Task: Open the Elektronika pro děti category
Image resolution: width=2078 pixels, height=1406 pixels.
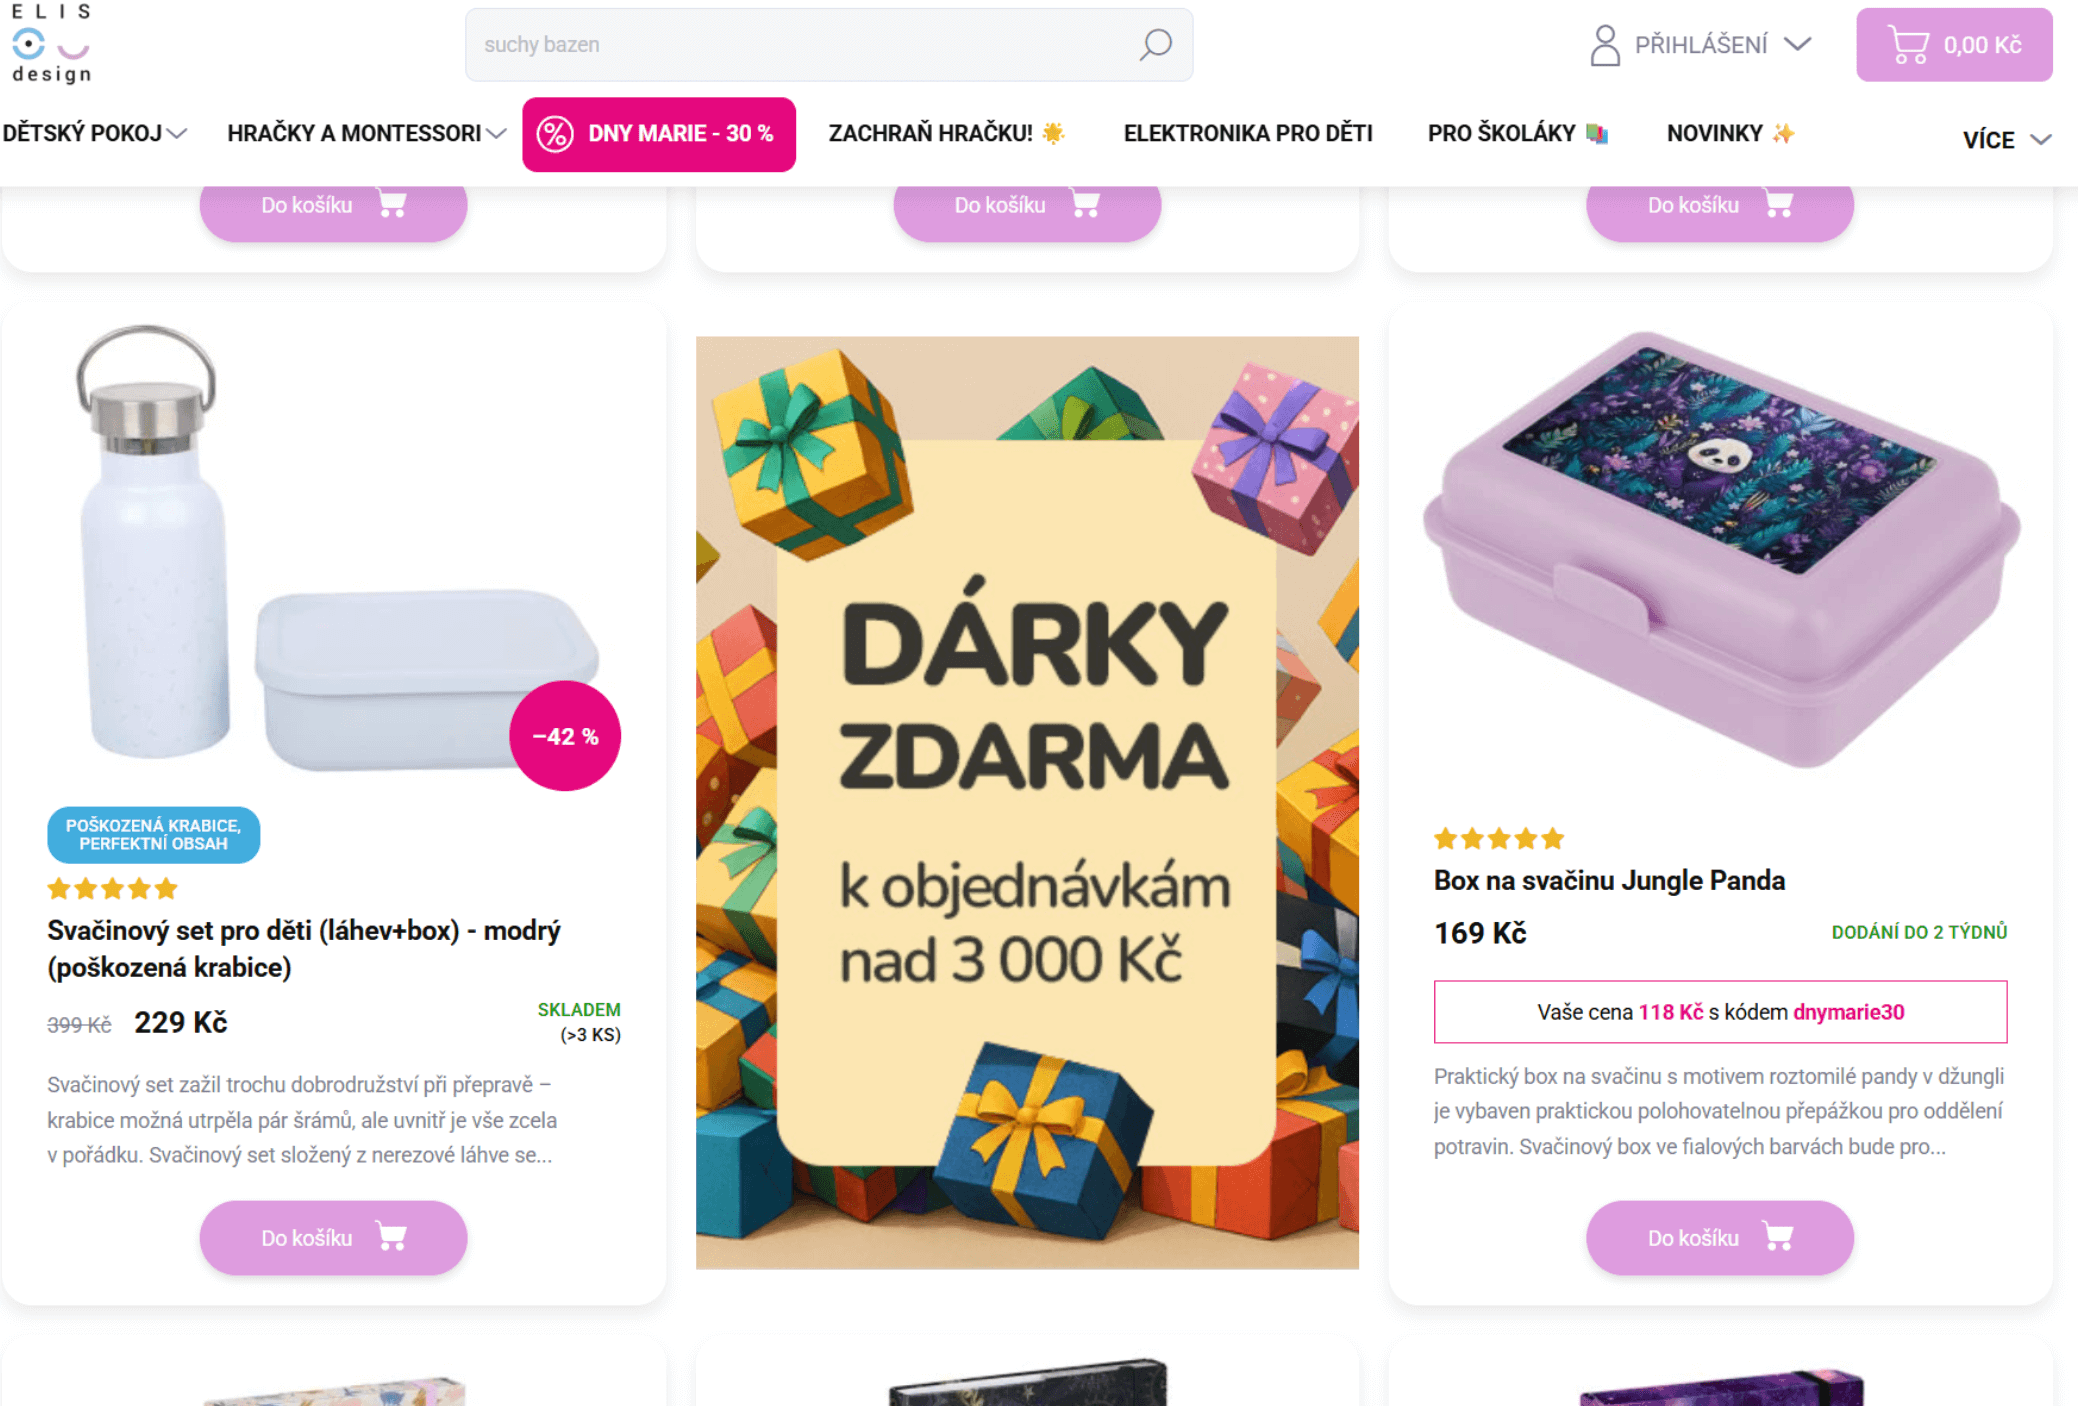Action: pos(1247,133)
